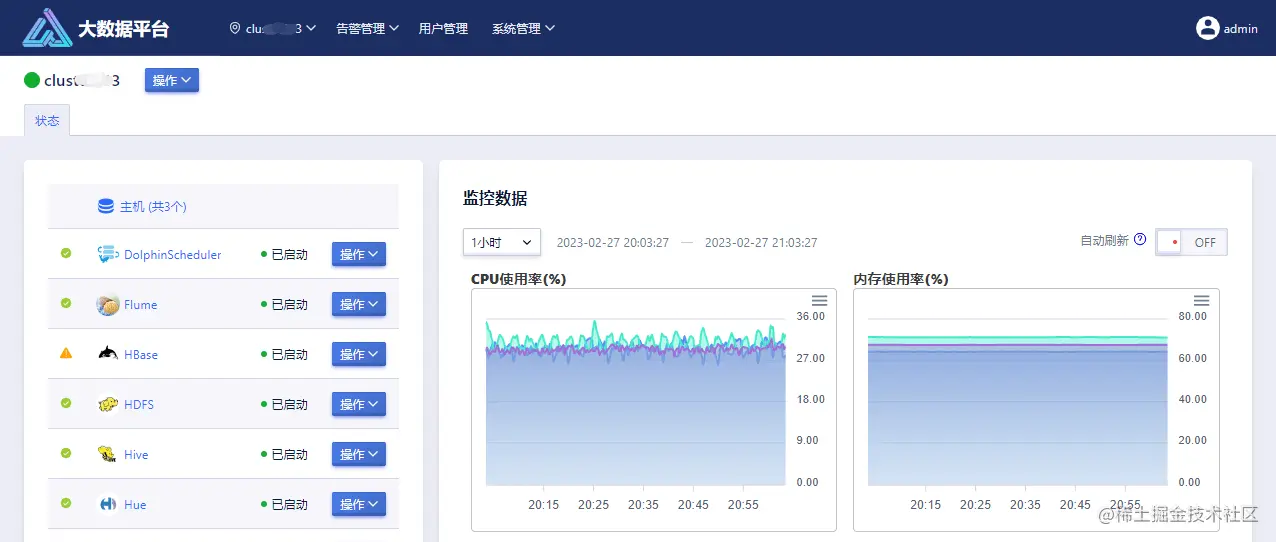Select the 状态 tab
1276x542 pixels.
point(47,120)
